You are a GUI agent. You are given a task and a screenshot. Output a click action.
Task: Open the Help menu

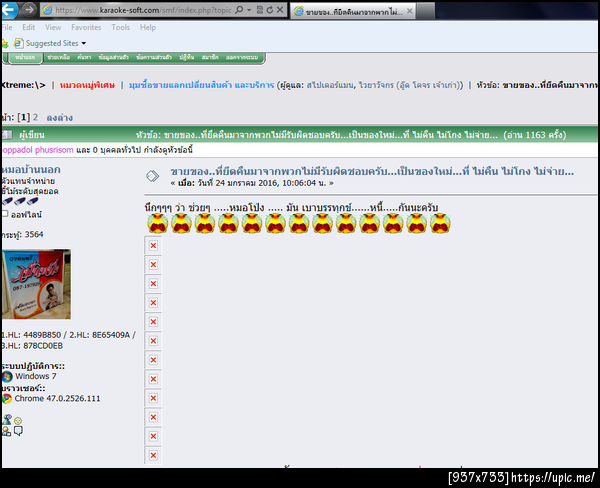[x=148, y=28]
